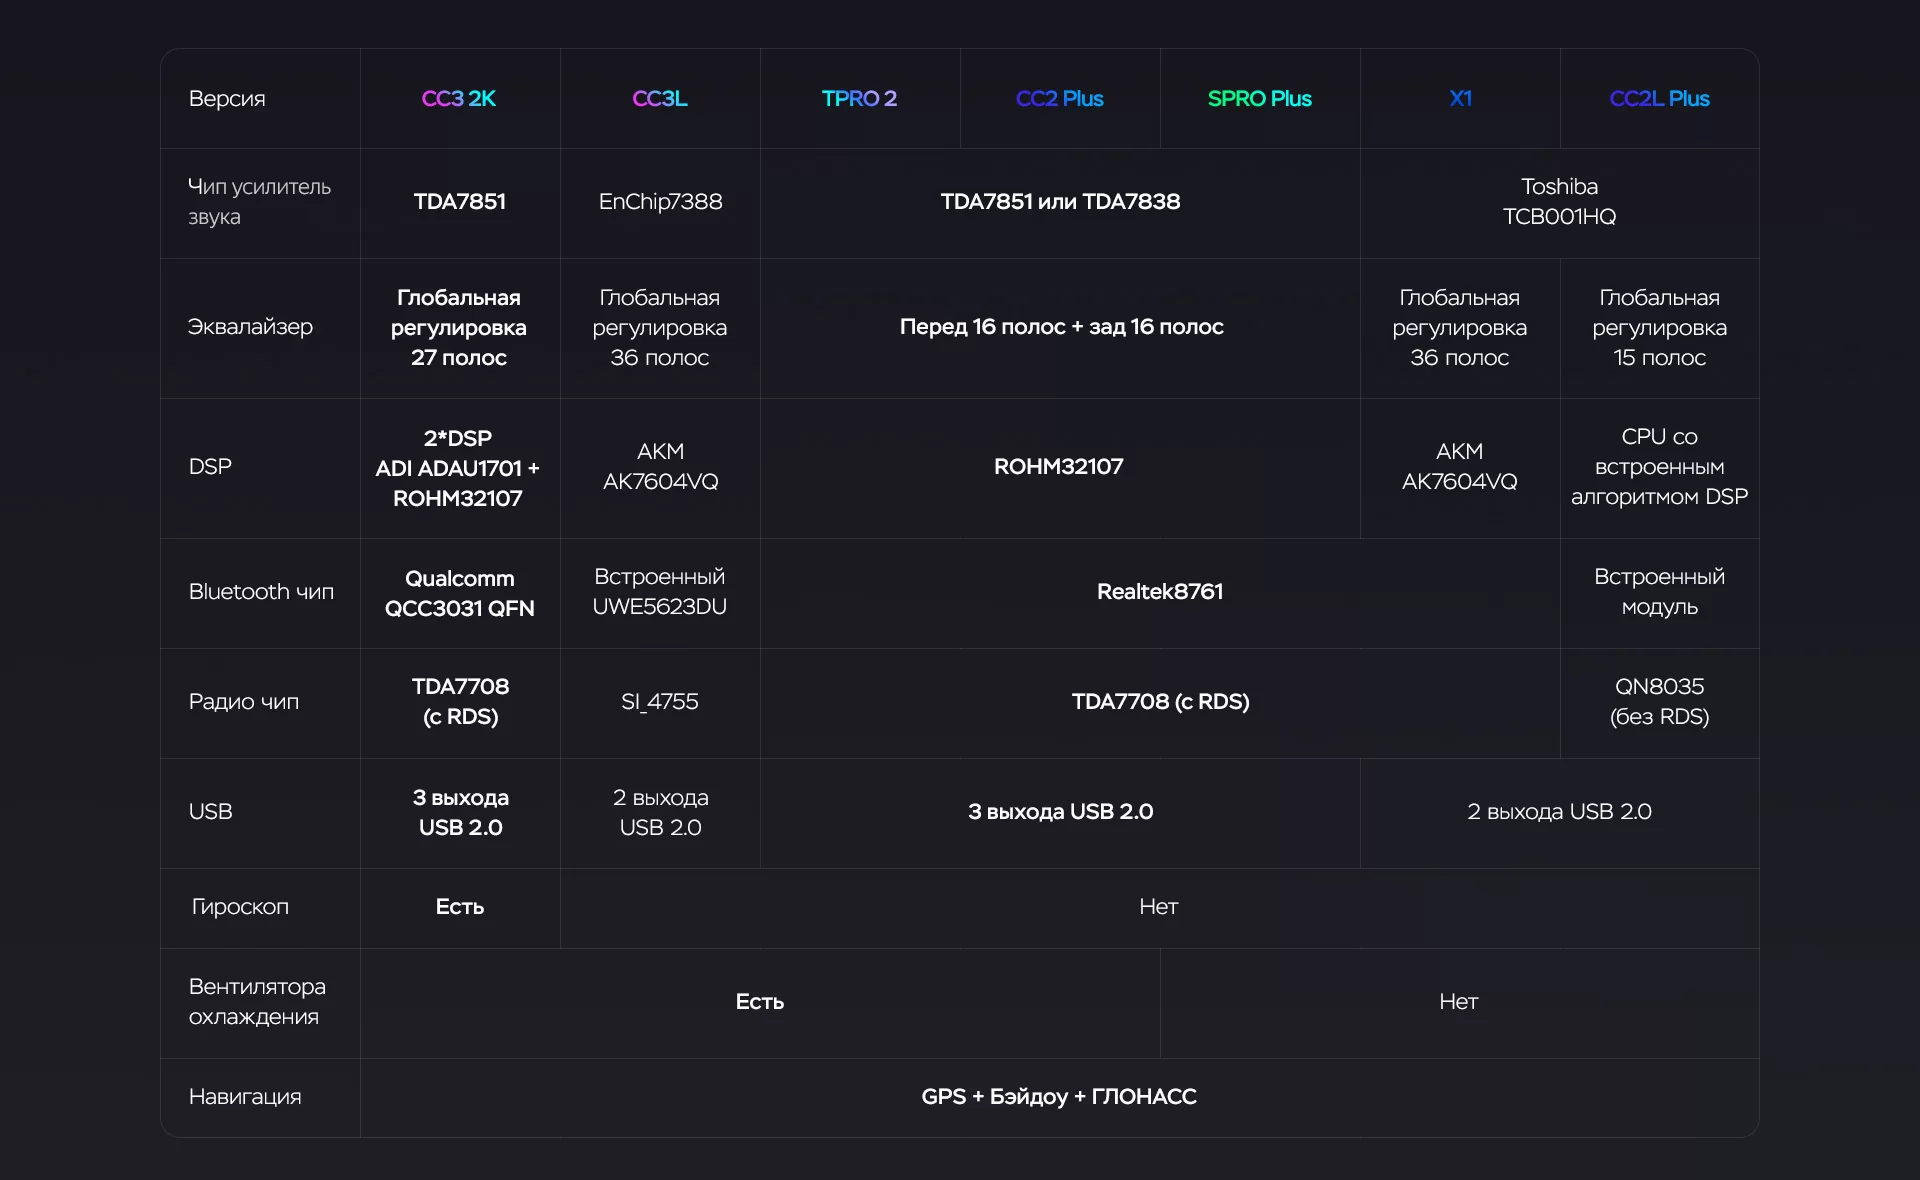Click Перед 16 полос equalizer text
1920x1180 pixels.
coord(1061,327)
